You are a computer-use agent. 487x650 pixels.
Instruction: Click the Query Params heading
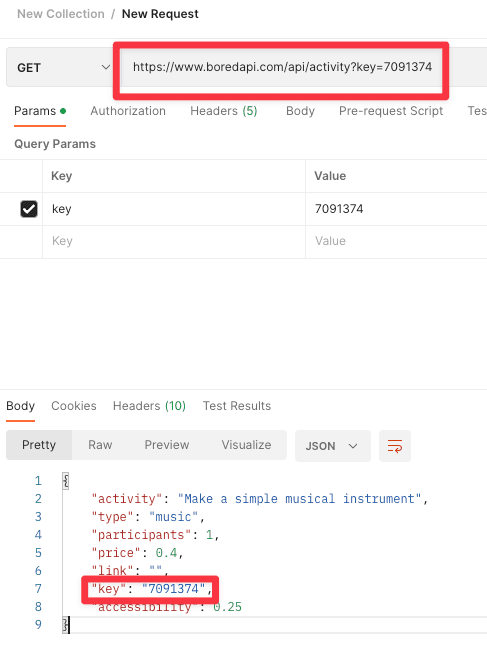point(55,144)
